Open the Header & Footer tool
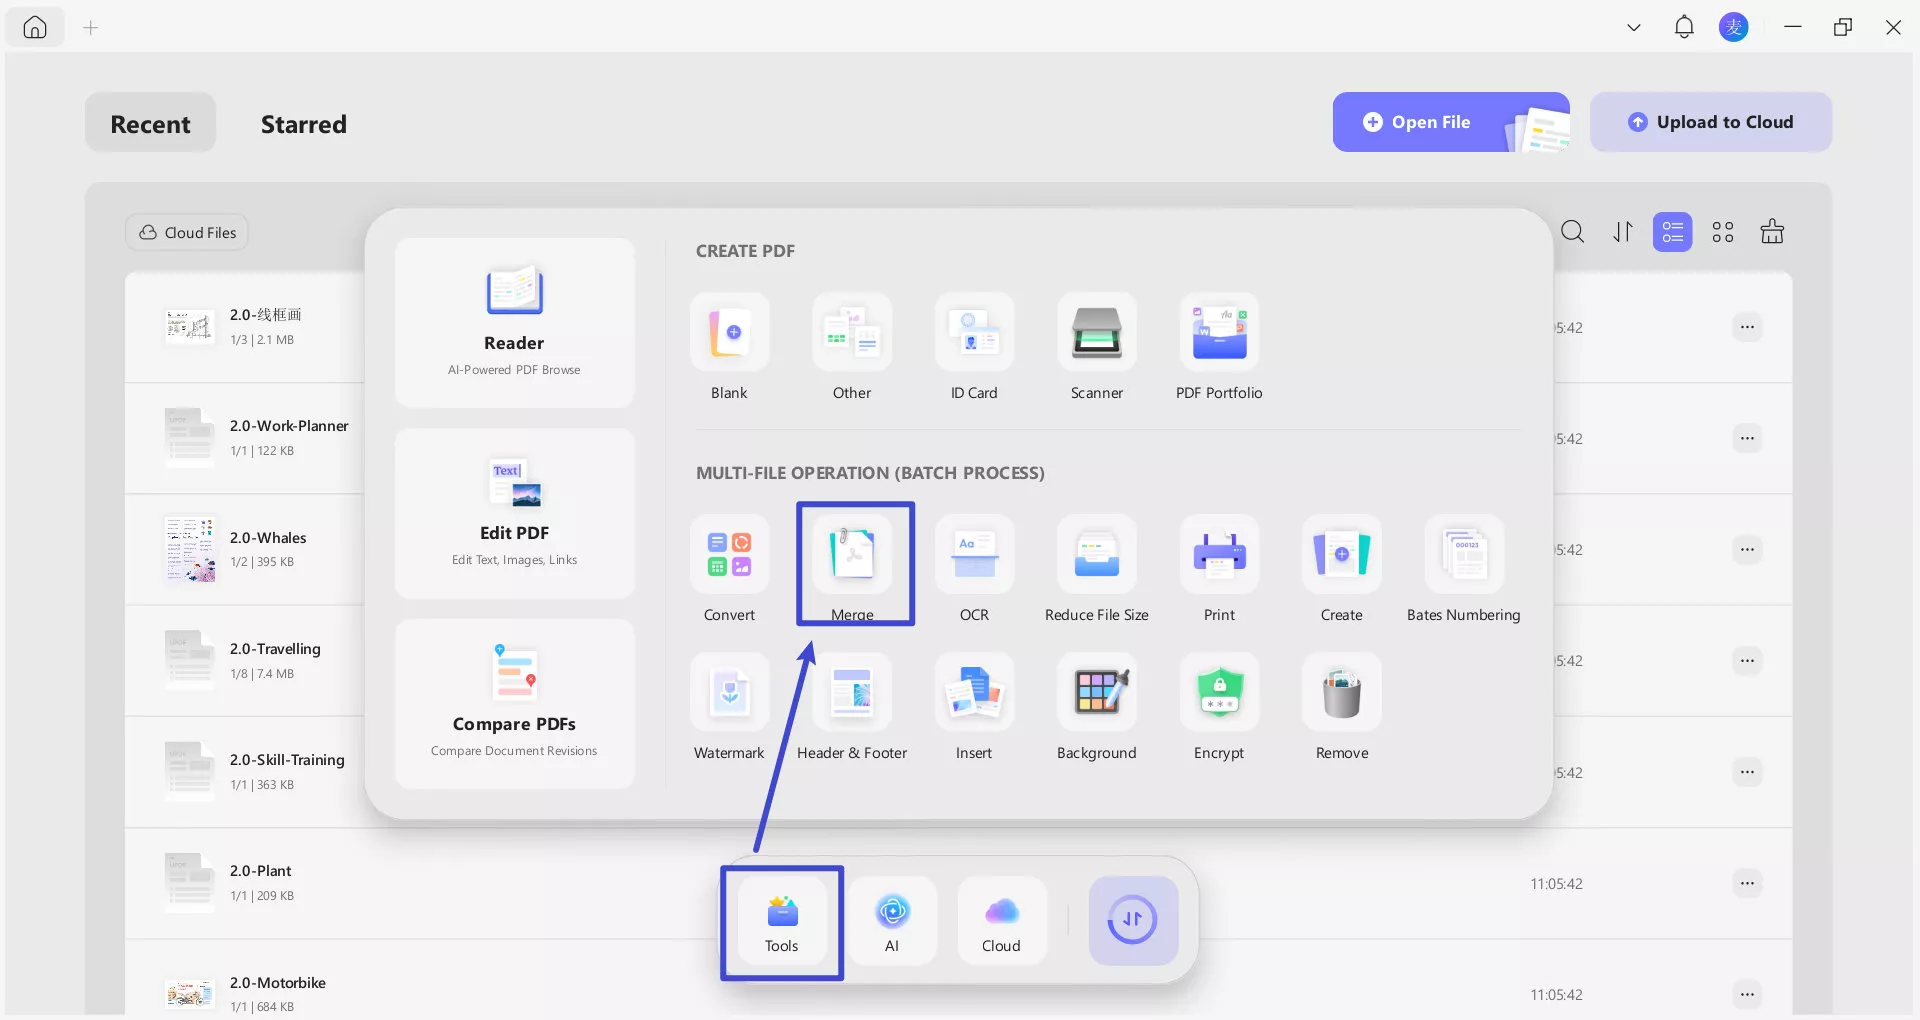This screenshot has width=1920, height=1020. 852,702
